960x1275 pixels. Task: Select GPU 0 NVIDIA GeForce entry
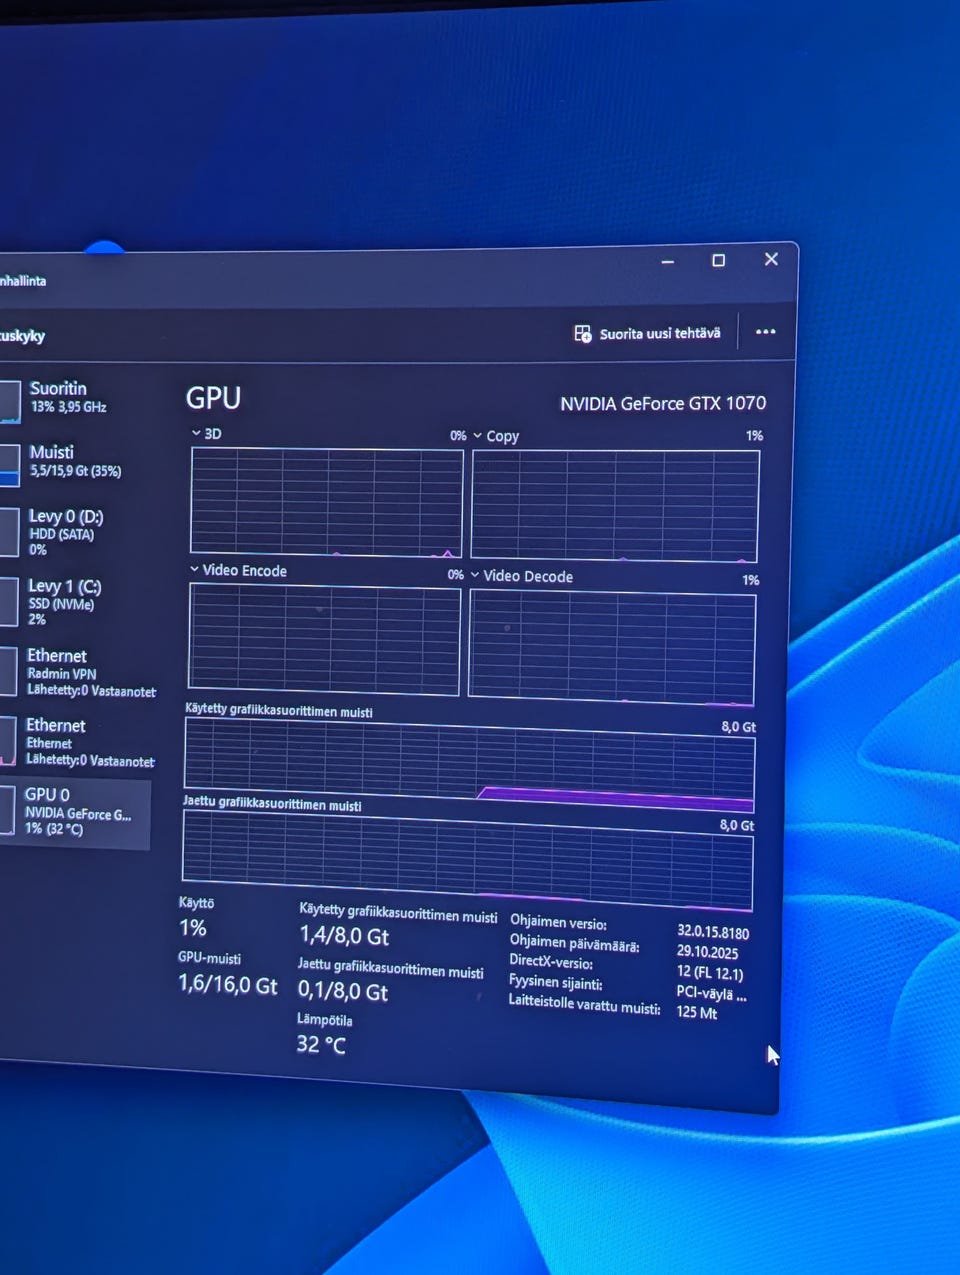click(75, 814)
